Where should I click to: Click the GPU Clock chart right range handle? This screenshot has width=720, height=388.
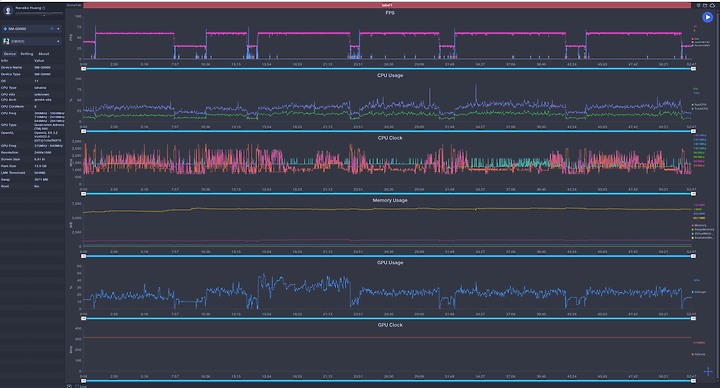pyautogui.click(x=693, y=381)
